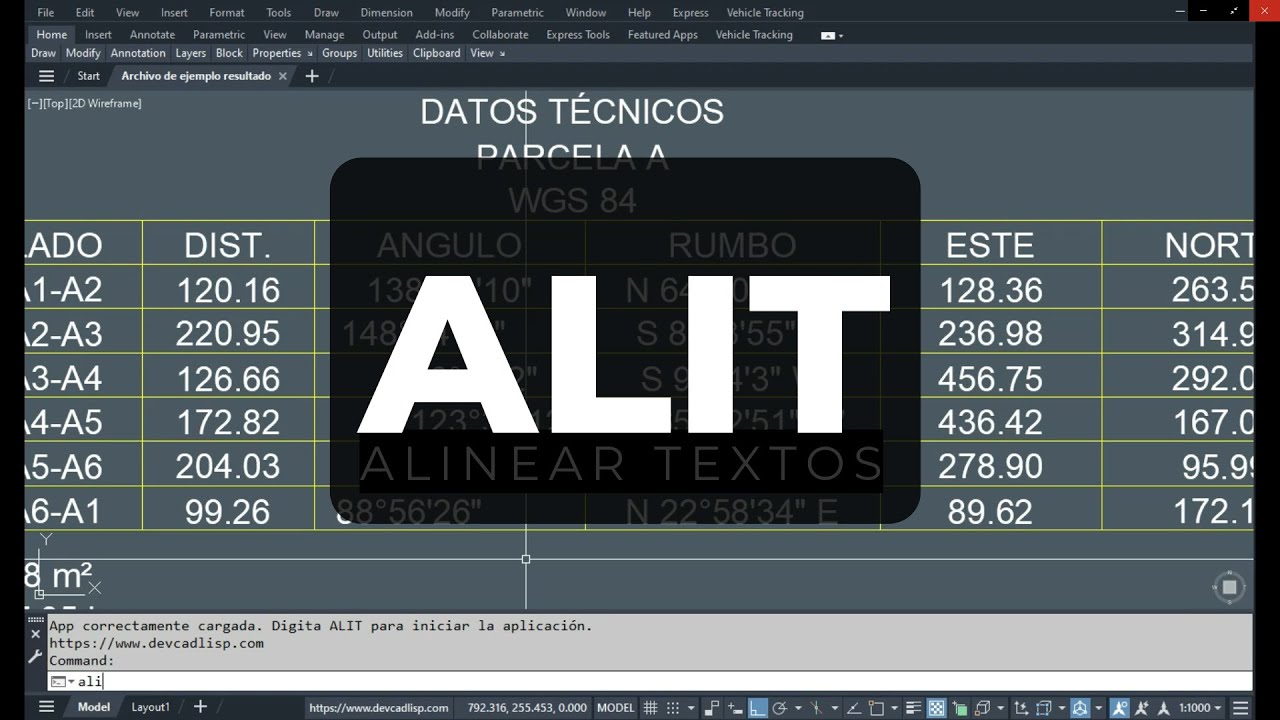Toggle ortho mode on status bar
This screenshot has height=720, width=1280.
point(757,708)
